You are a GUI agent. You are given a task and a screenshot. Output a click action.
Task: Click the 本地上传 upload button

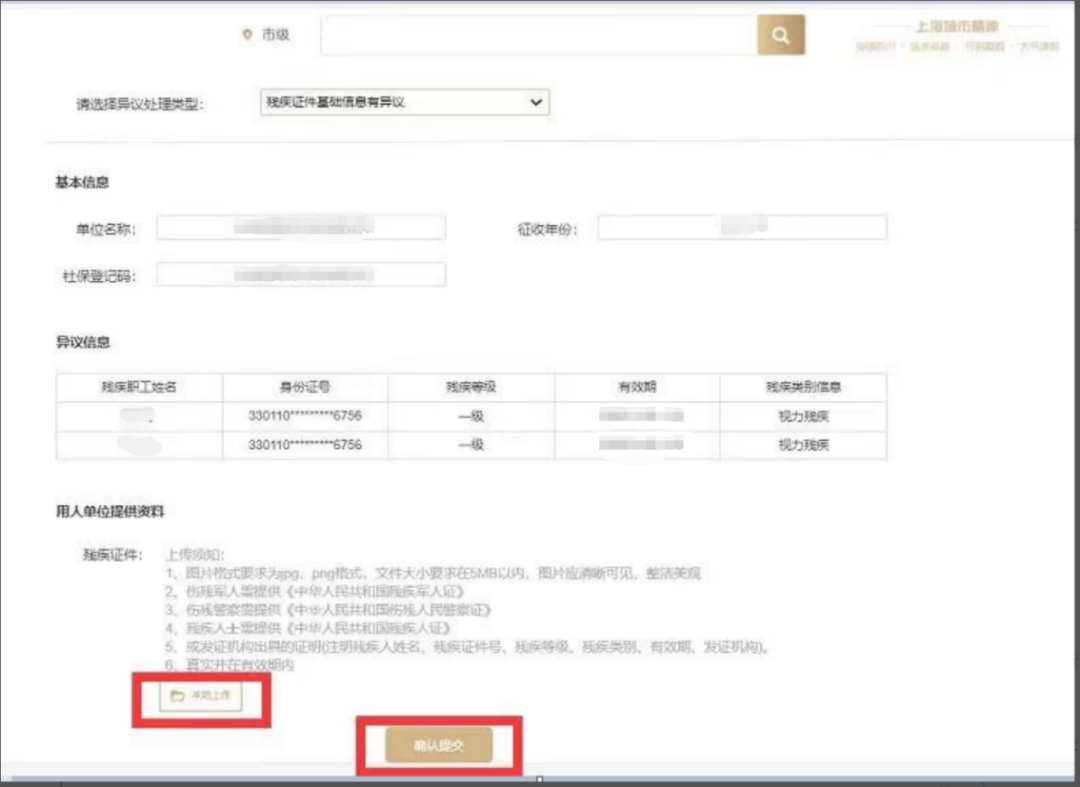(200, 696)
